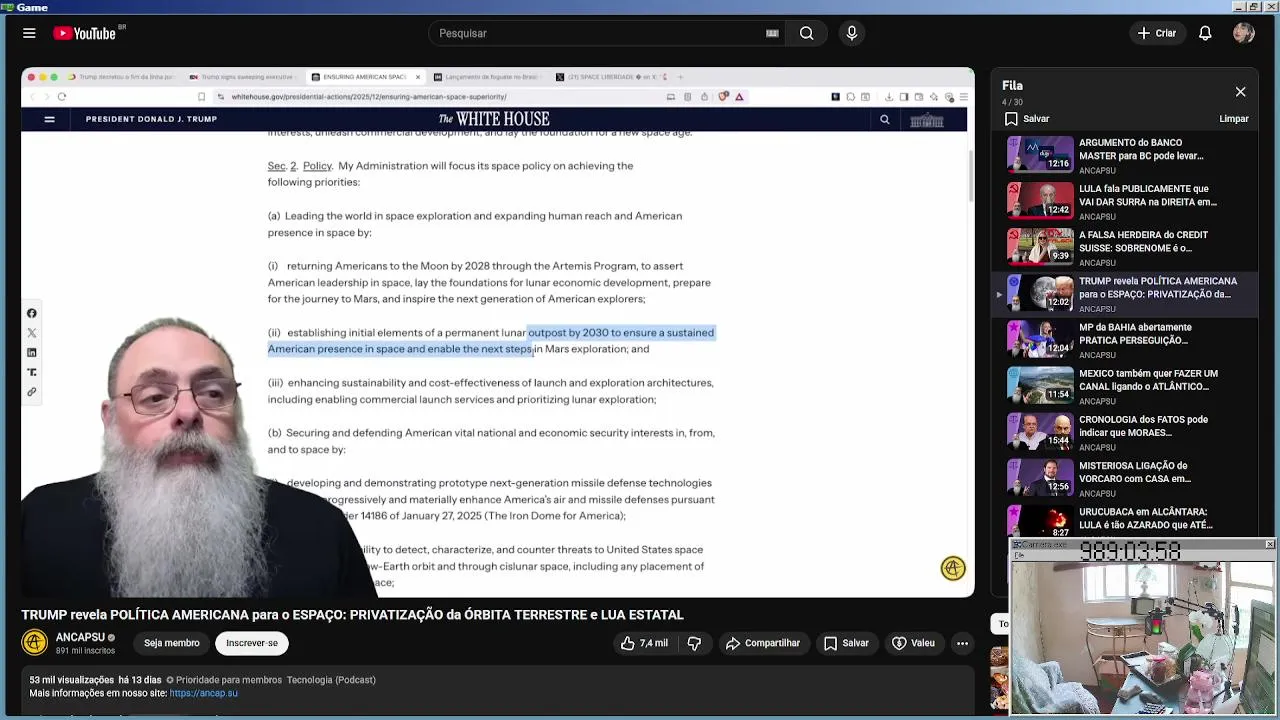
Task: Like the video (7,4 mil)
Action: tap(644, 643)
